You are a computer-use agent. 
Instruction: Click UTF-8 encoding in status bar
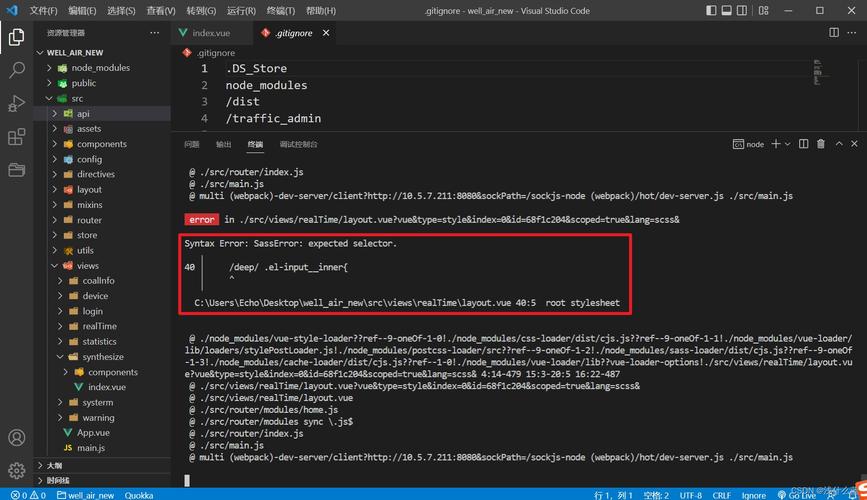click(x=691, y=495)
